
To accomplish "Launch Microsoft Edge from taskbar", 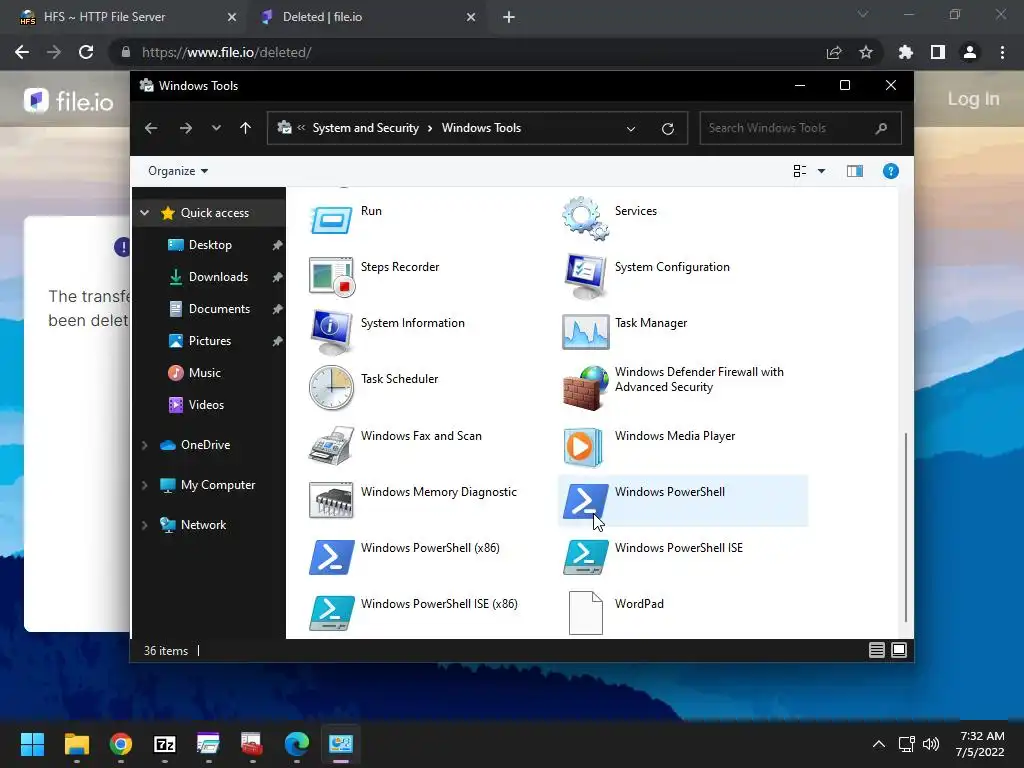I will click(x=296, y=744).
